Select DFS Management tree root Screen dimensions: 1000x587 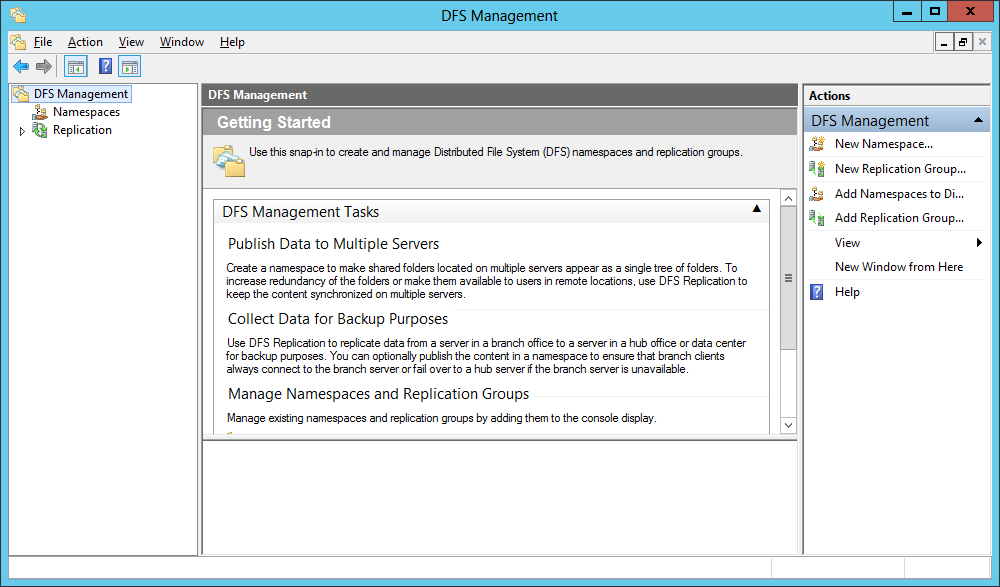coord(81,94)
